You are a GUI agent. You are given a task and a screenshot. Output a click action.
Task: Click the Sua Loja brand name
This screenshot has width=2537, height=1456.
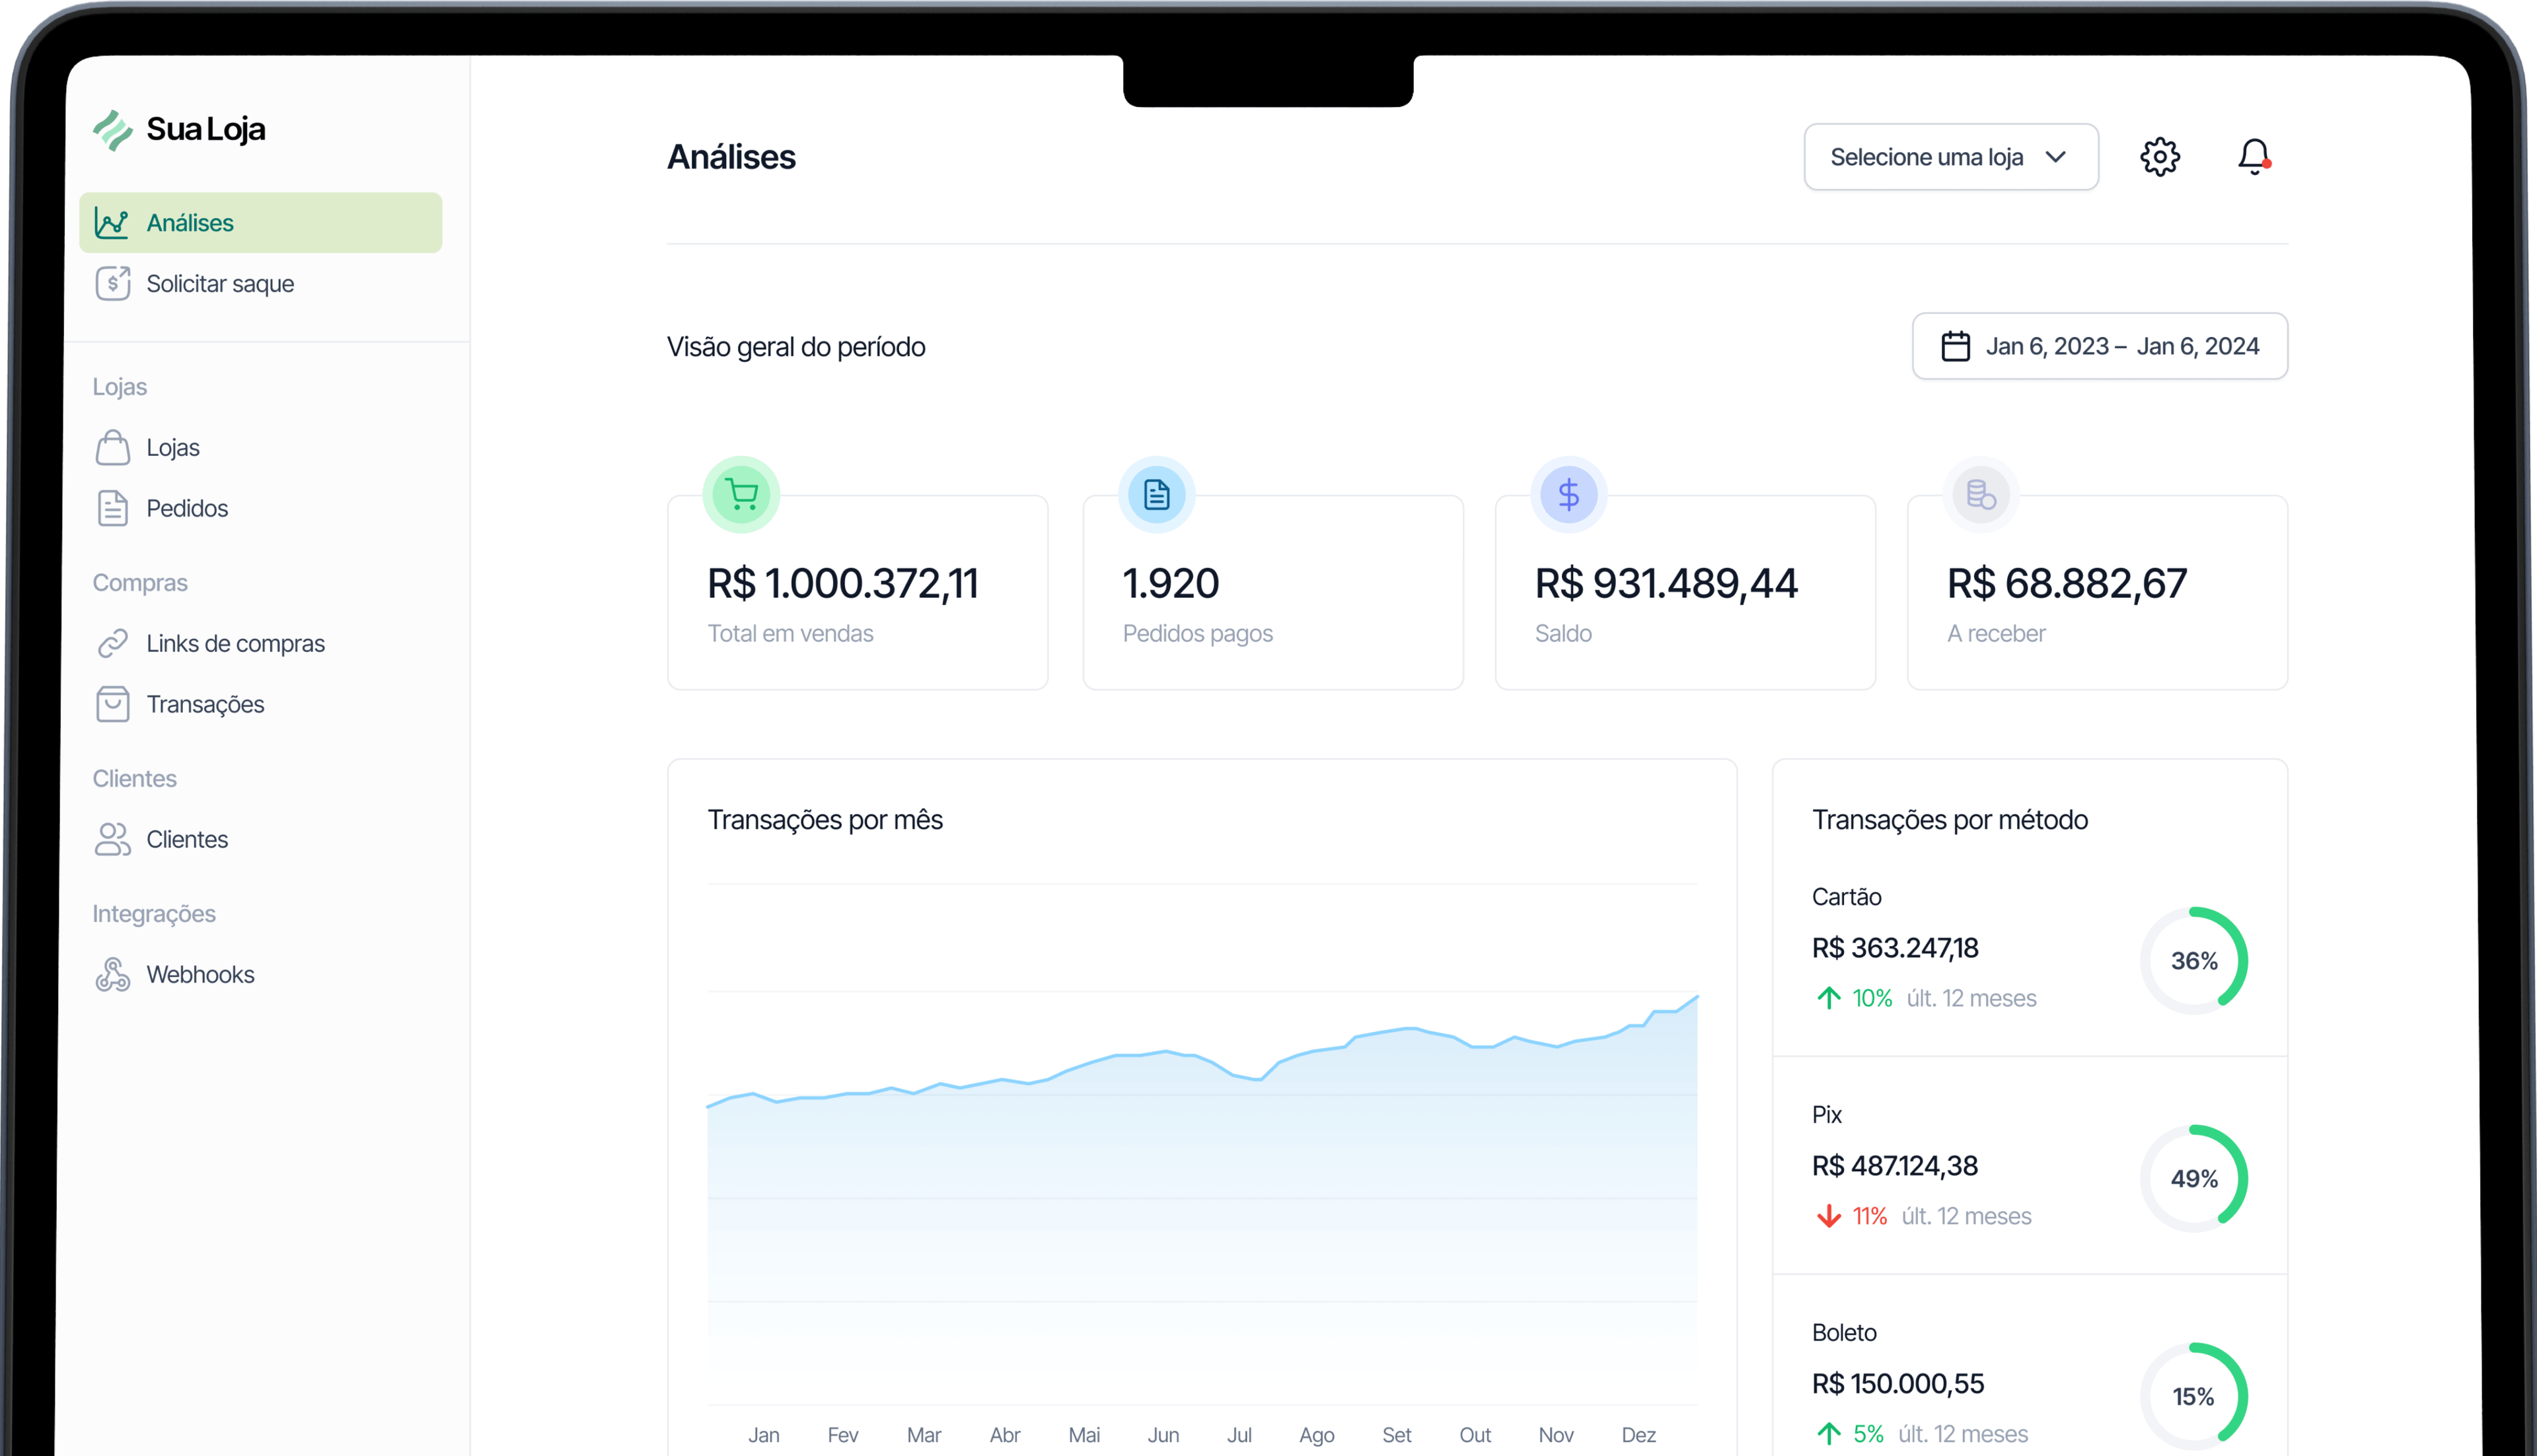click(x=206, y=130)
